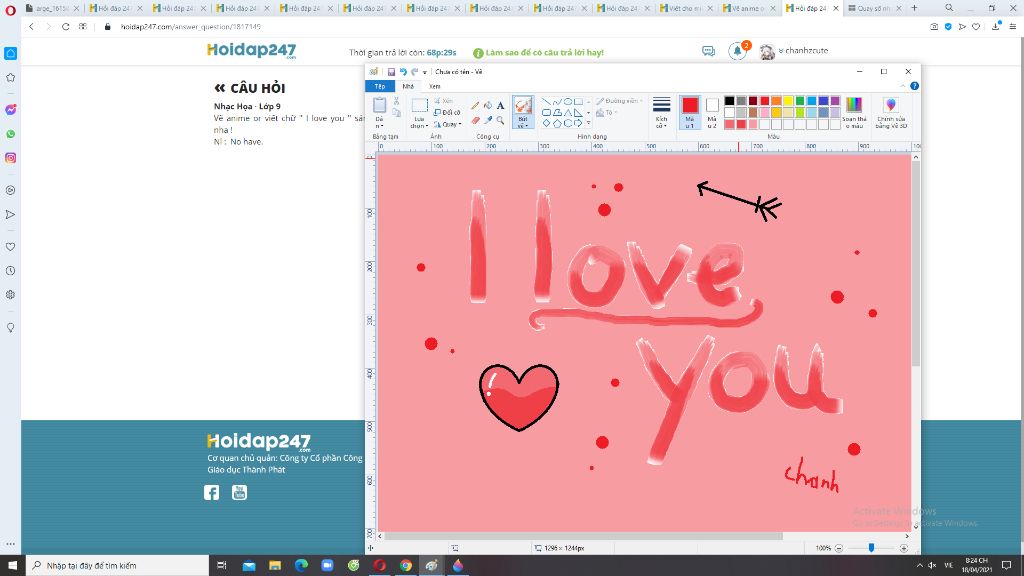Click the CÂU HỎI back heading
This screenshot has height=576, width=1024.
(249, 88)
